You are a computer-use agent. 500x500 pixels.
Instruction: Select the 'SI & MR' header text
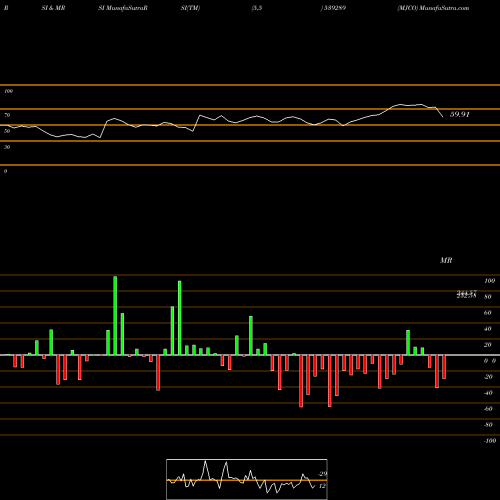coord(53,8)
